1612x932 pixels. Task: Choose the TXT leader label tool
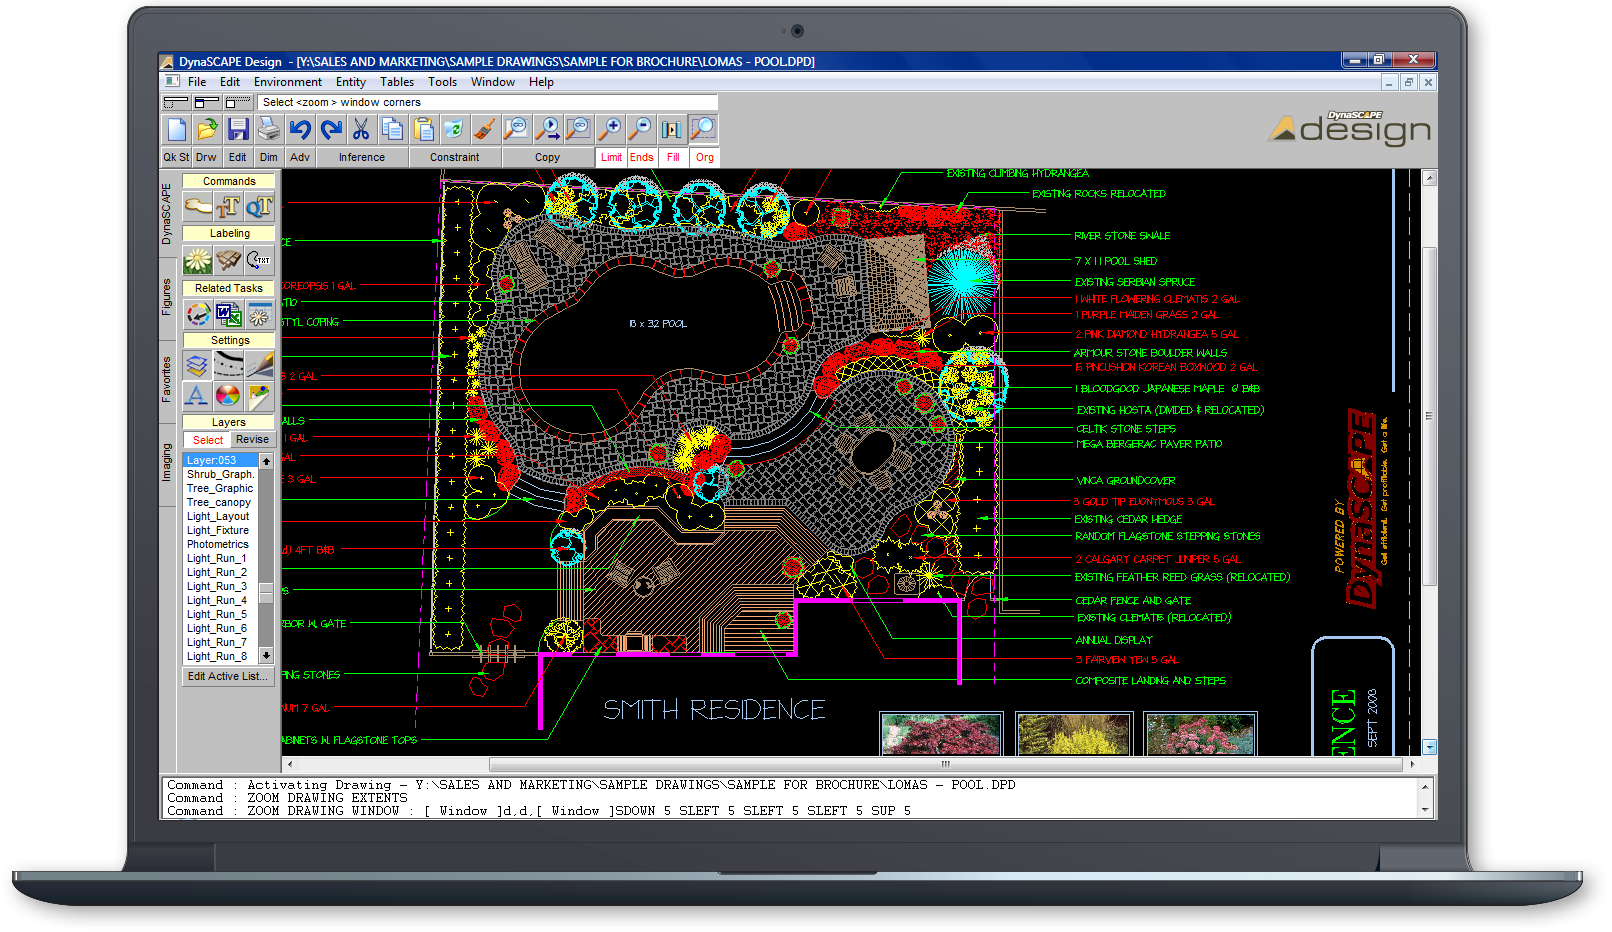(x=259, y=261)
